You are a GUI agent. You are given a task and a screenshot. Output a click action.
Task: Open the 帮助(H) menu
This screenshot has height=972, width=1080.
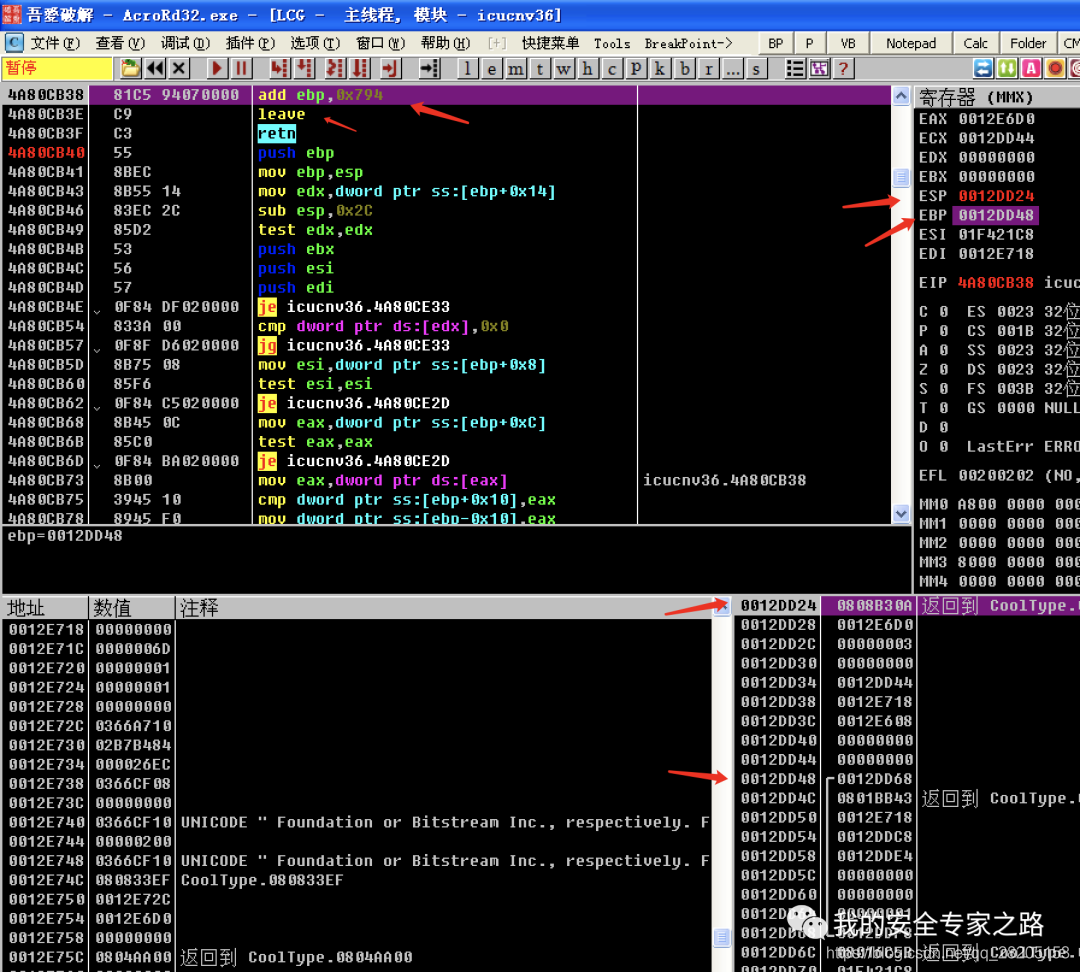(445, 43)
